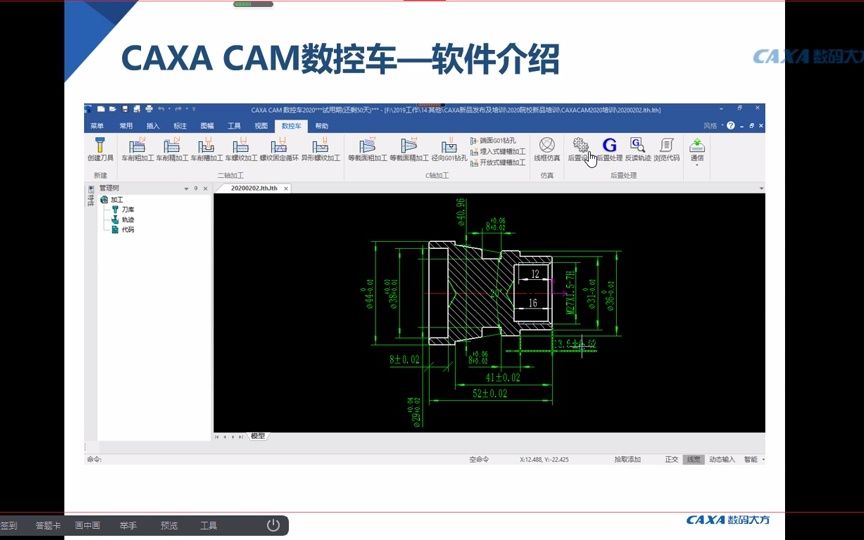Select 车螺纹加工 thread turning tool
The height and width of the screenshot is (540, 864).
241,149
